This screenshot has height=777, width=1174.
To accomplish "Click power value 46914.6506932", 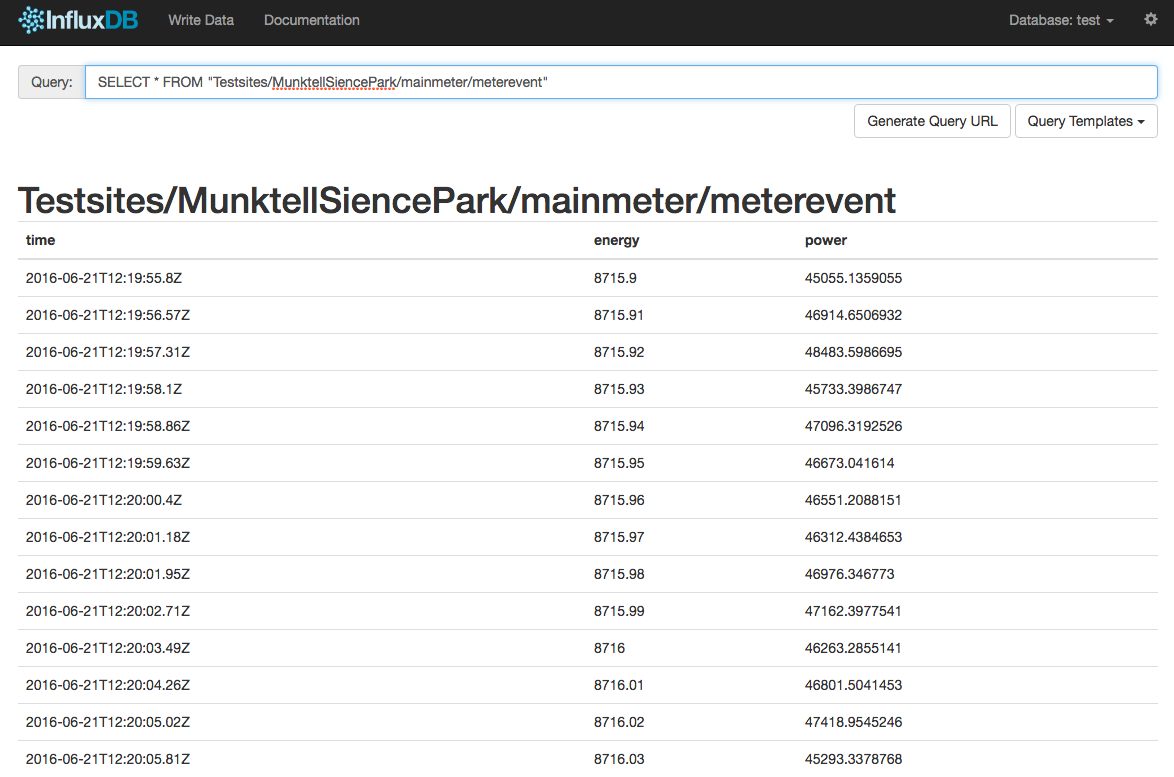I will point(854,315).
